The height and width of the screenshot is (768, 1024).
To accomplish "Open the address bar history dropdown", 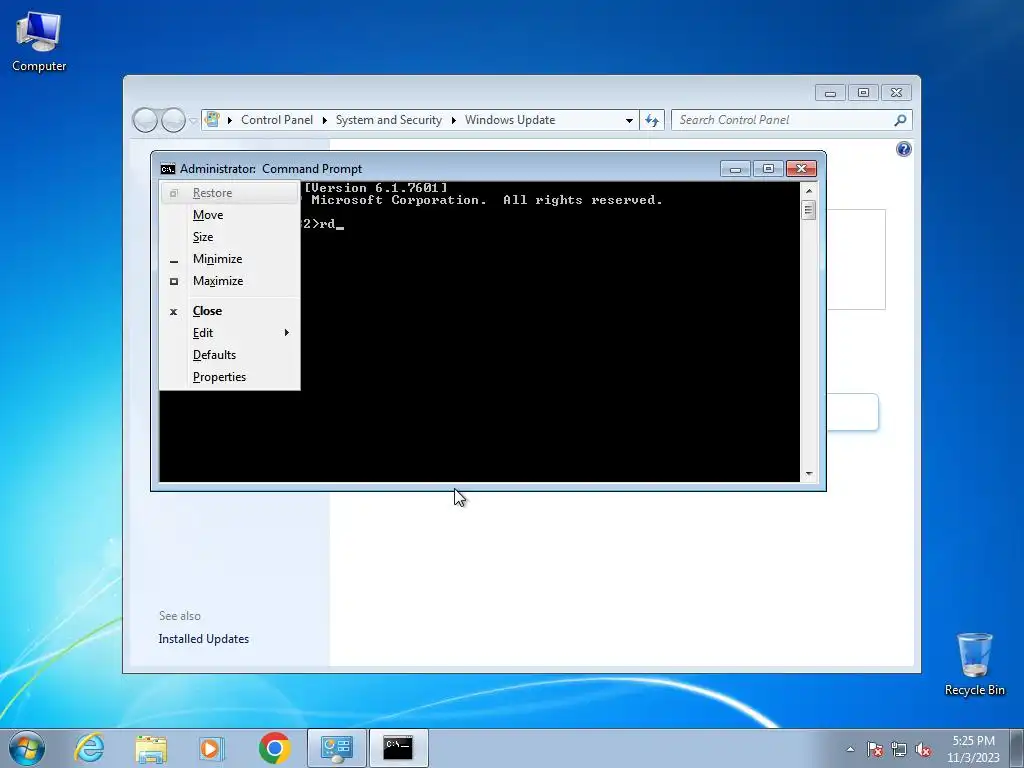I will tap(629, 120).
